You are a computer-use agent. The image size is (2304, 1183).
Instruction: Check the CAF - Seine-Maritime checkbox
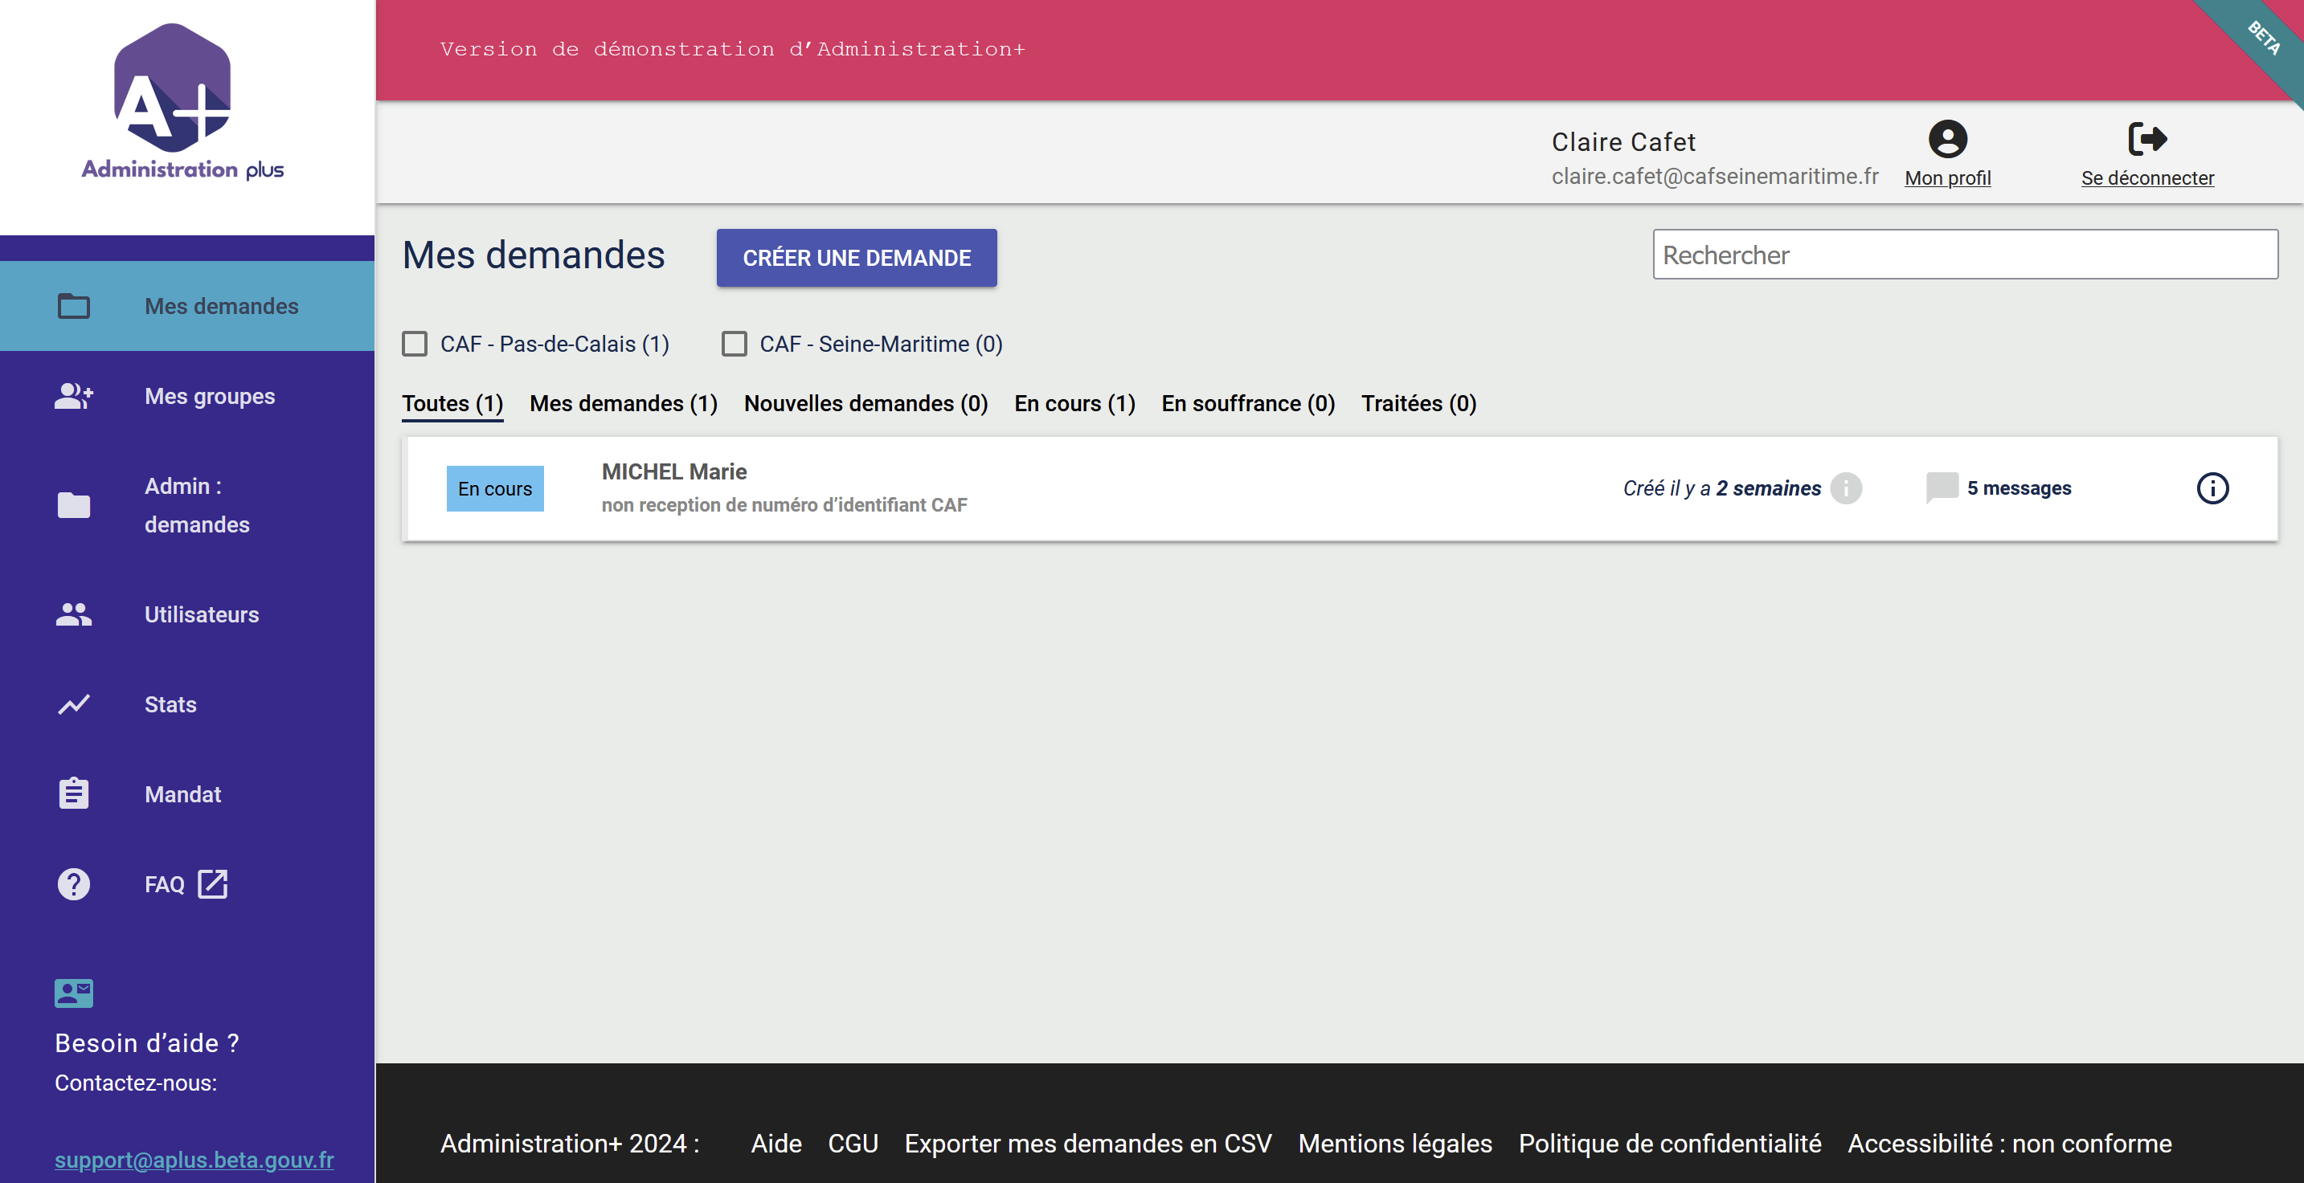(734, 344)
